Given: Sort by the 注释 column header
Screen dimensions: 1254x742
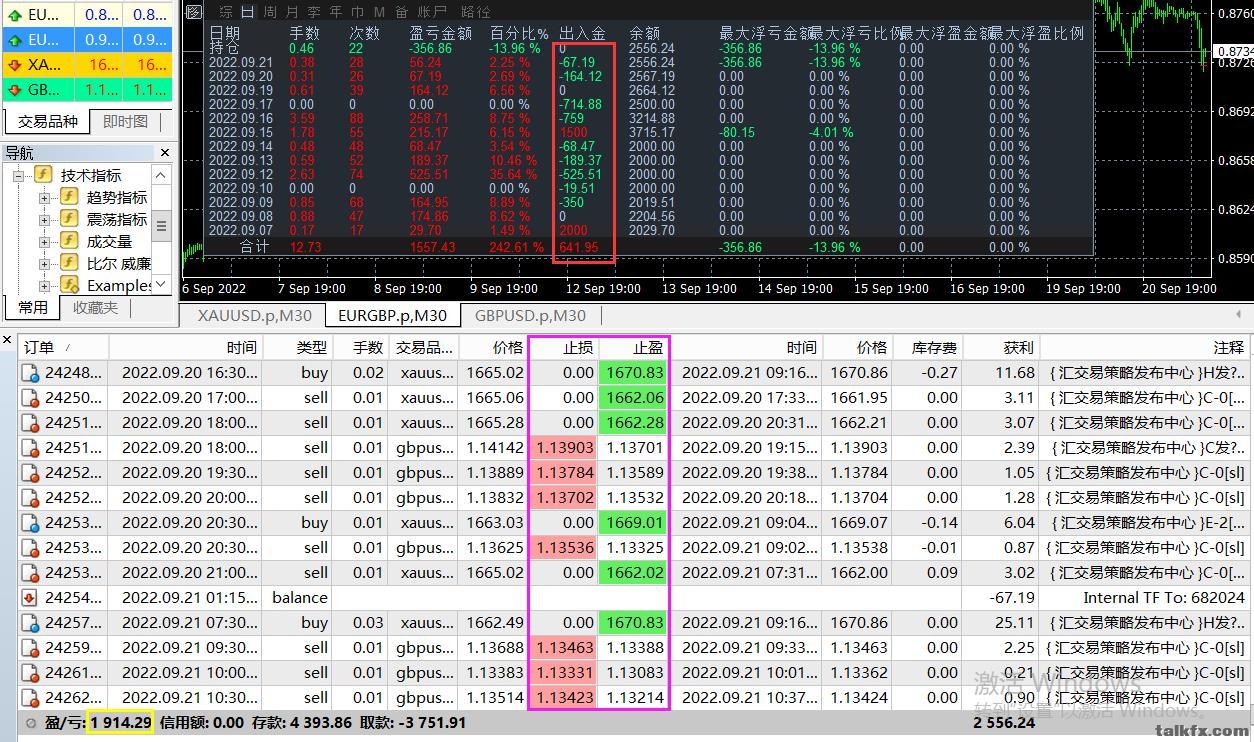Looking at the screenshot, I should tap(1146, 347).
